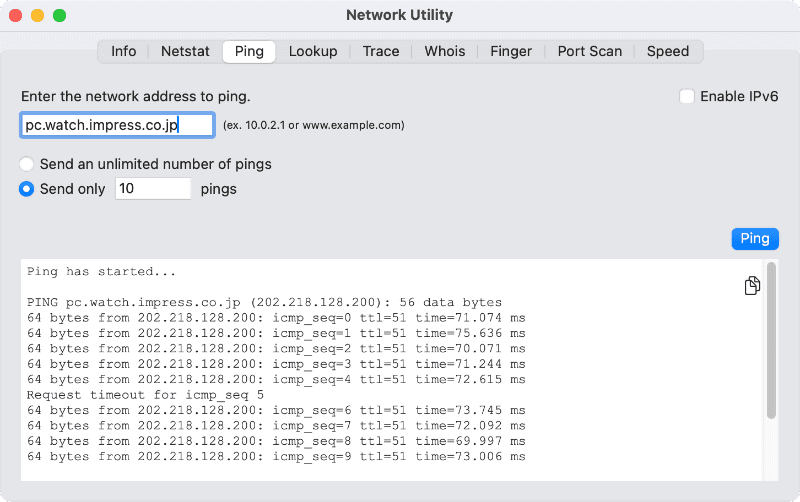
Task: Click the 'Request timeout for icmp_seq 5' line
Action: tap(145, 395)
